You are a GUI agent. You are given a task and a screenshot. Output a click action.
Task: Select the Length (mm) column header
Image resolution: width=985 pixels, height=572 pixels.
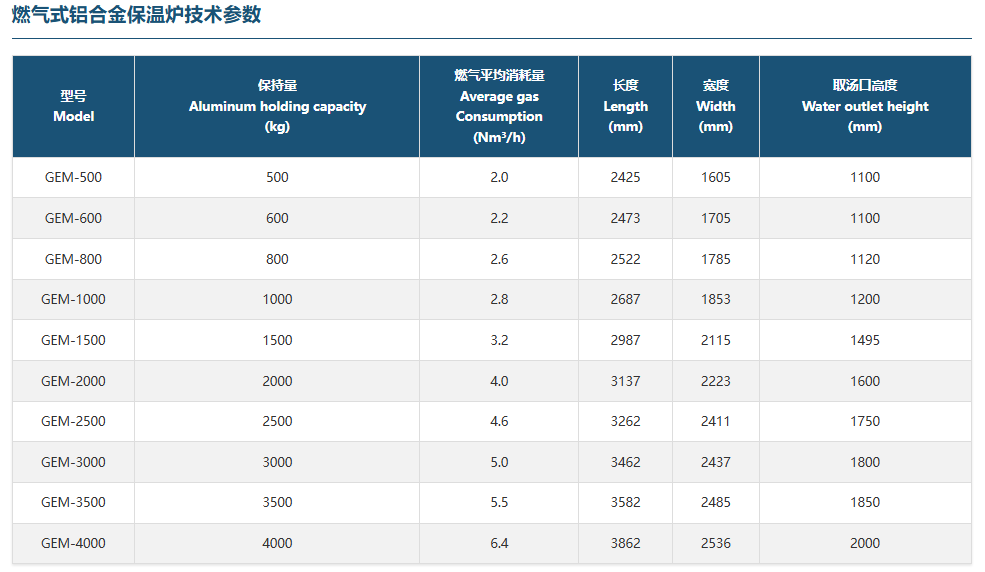(x=625, y=106)
